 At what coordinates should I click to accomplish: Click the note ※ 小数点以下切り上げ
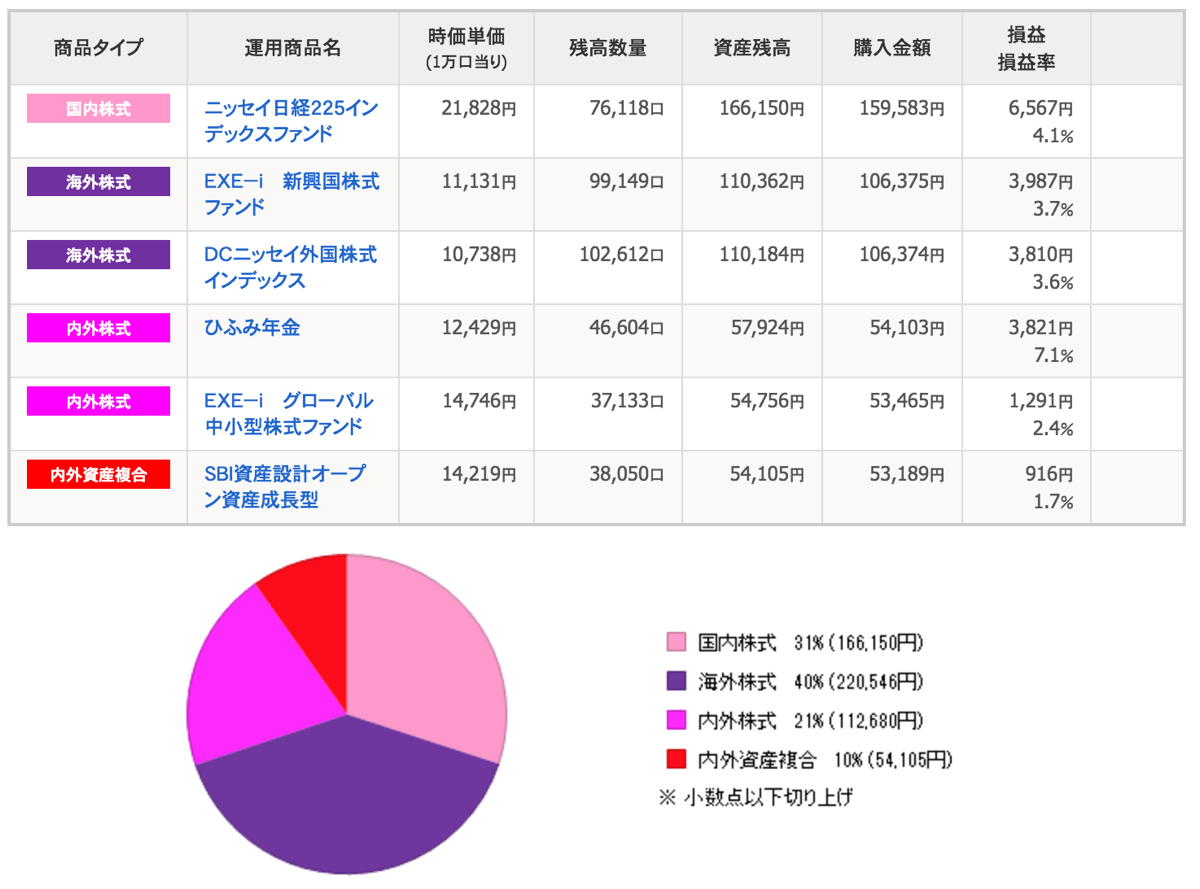(x=757, y=798)
